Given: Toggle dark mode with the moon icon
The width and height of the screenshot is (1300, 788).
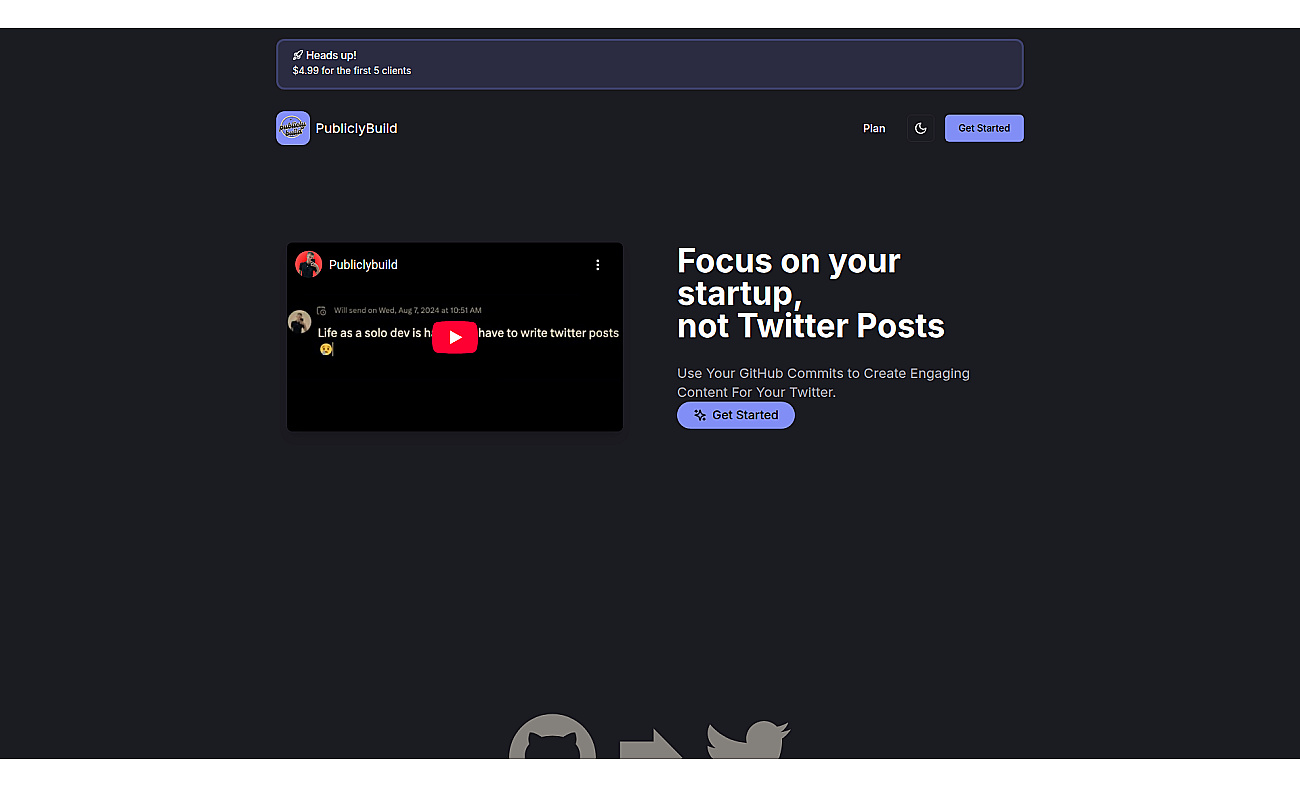Looking at the screenshot, I should click(921, 128).
